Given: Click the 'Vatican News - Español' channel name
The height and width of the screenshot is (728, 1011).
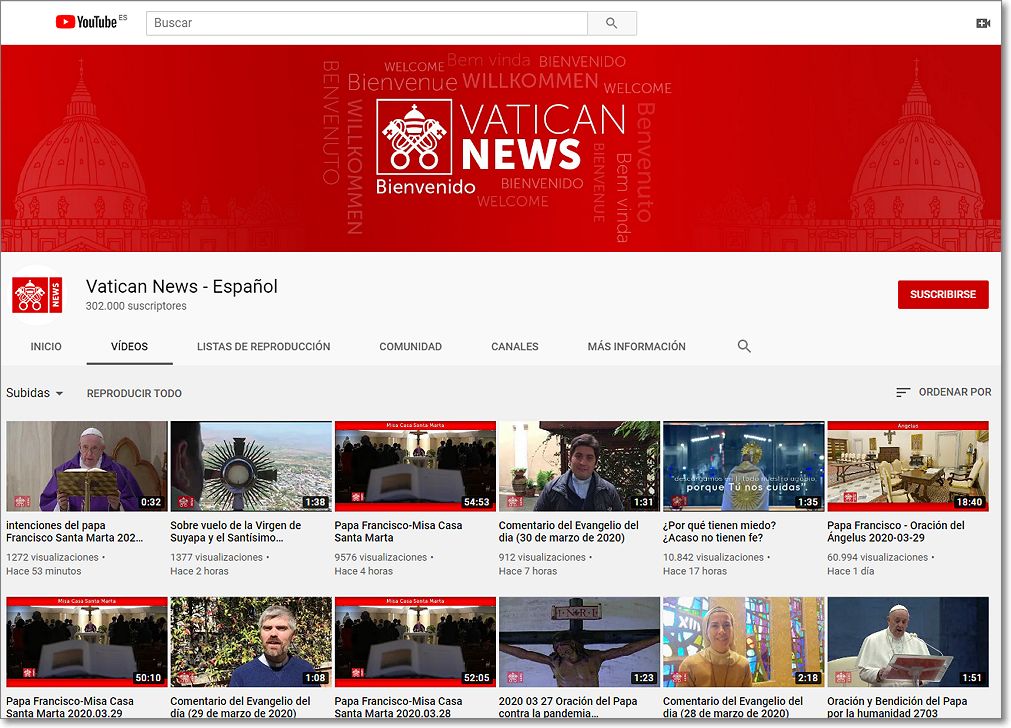Looking at the screenshot, I should click(182, 286).
